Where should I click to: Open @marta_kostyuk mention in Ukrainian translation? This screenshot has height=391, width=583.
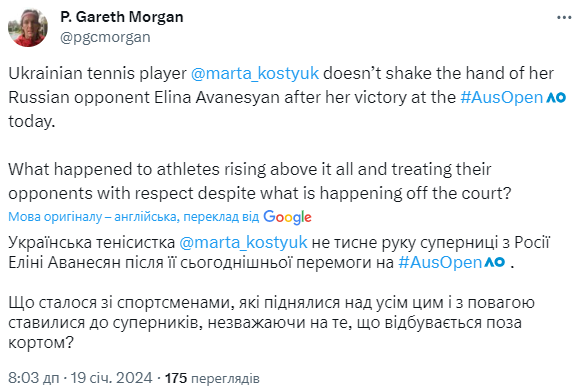[x=243, y=242]
